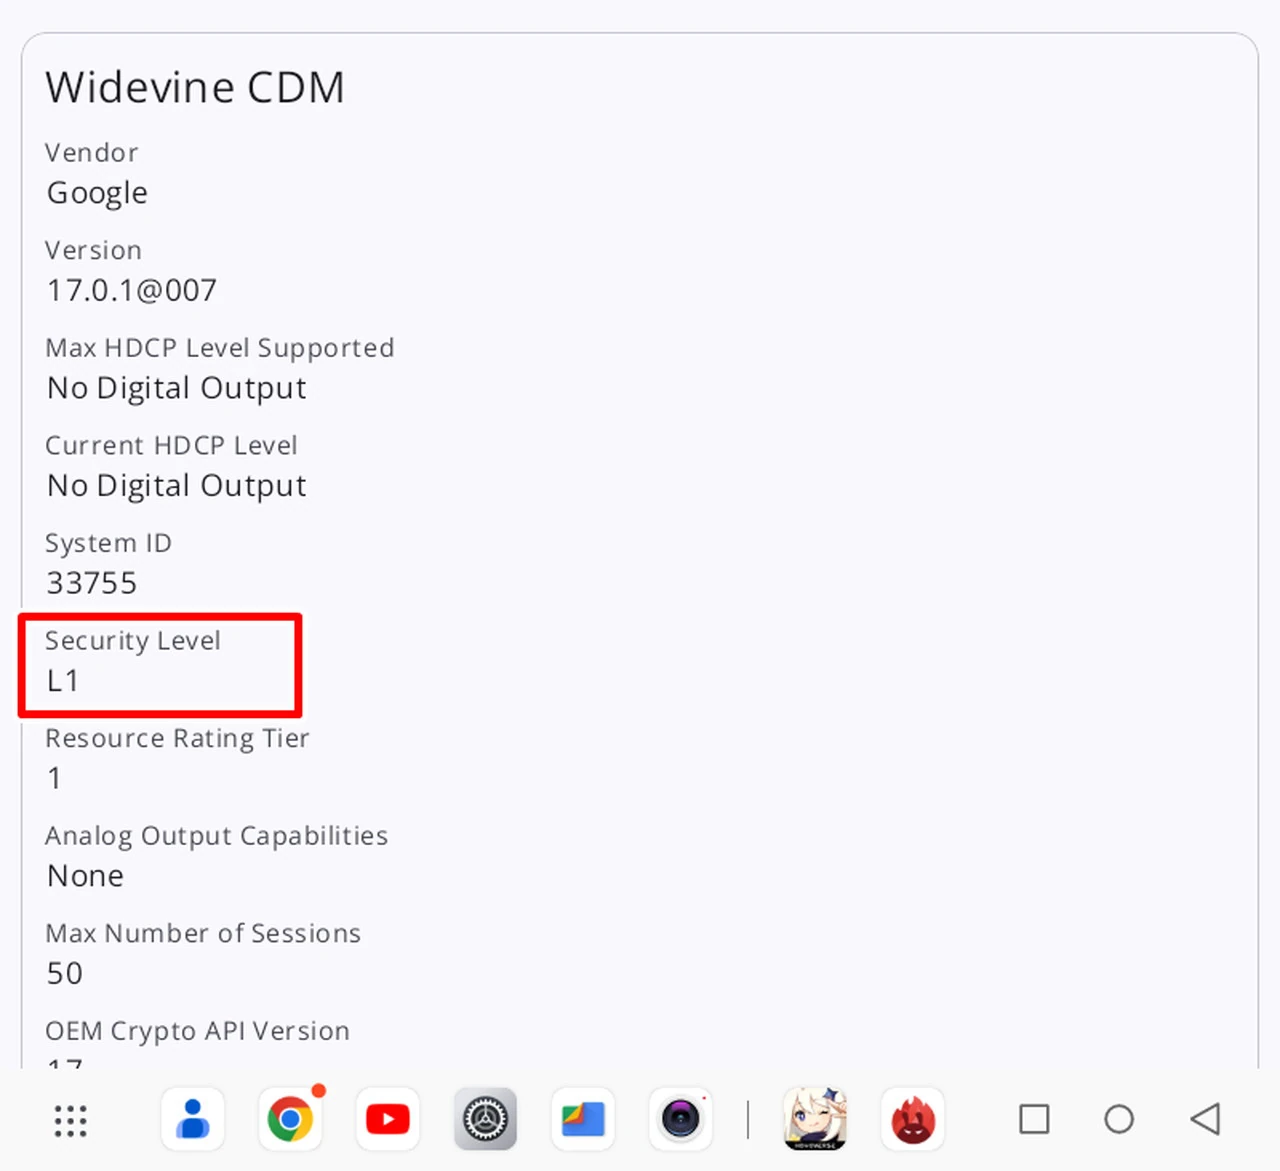Open the app drawer grid icon
The image size is (1280, 1171).
[x=70, y=1120]
